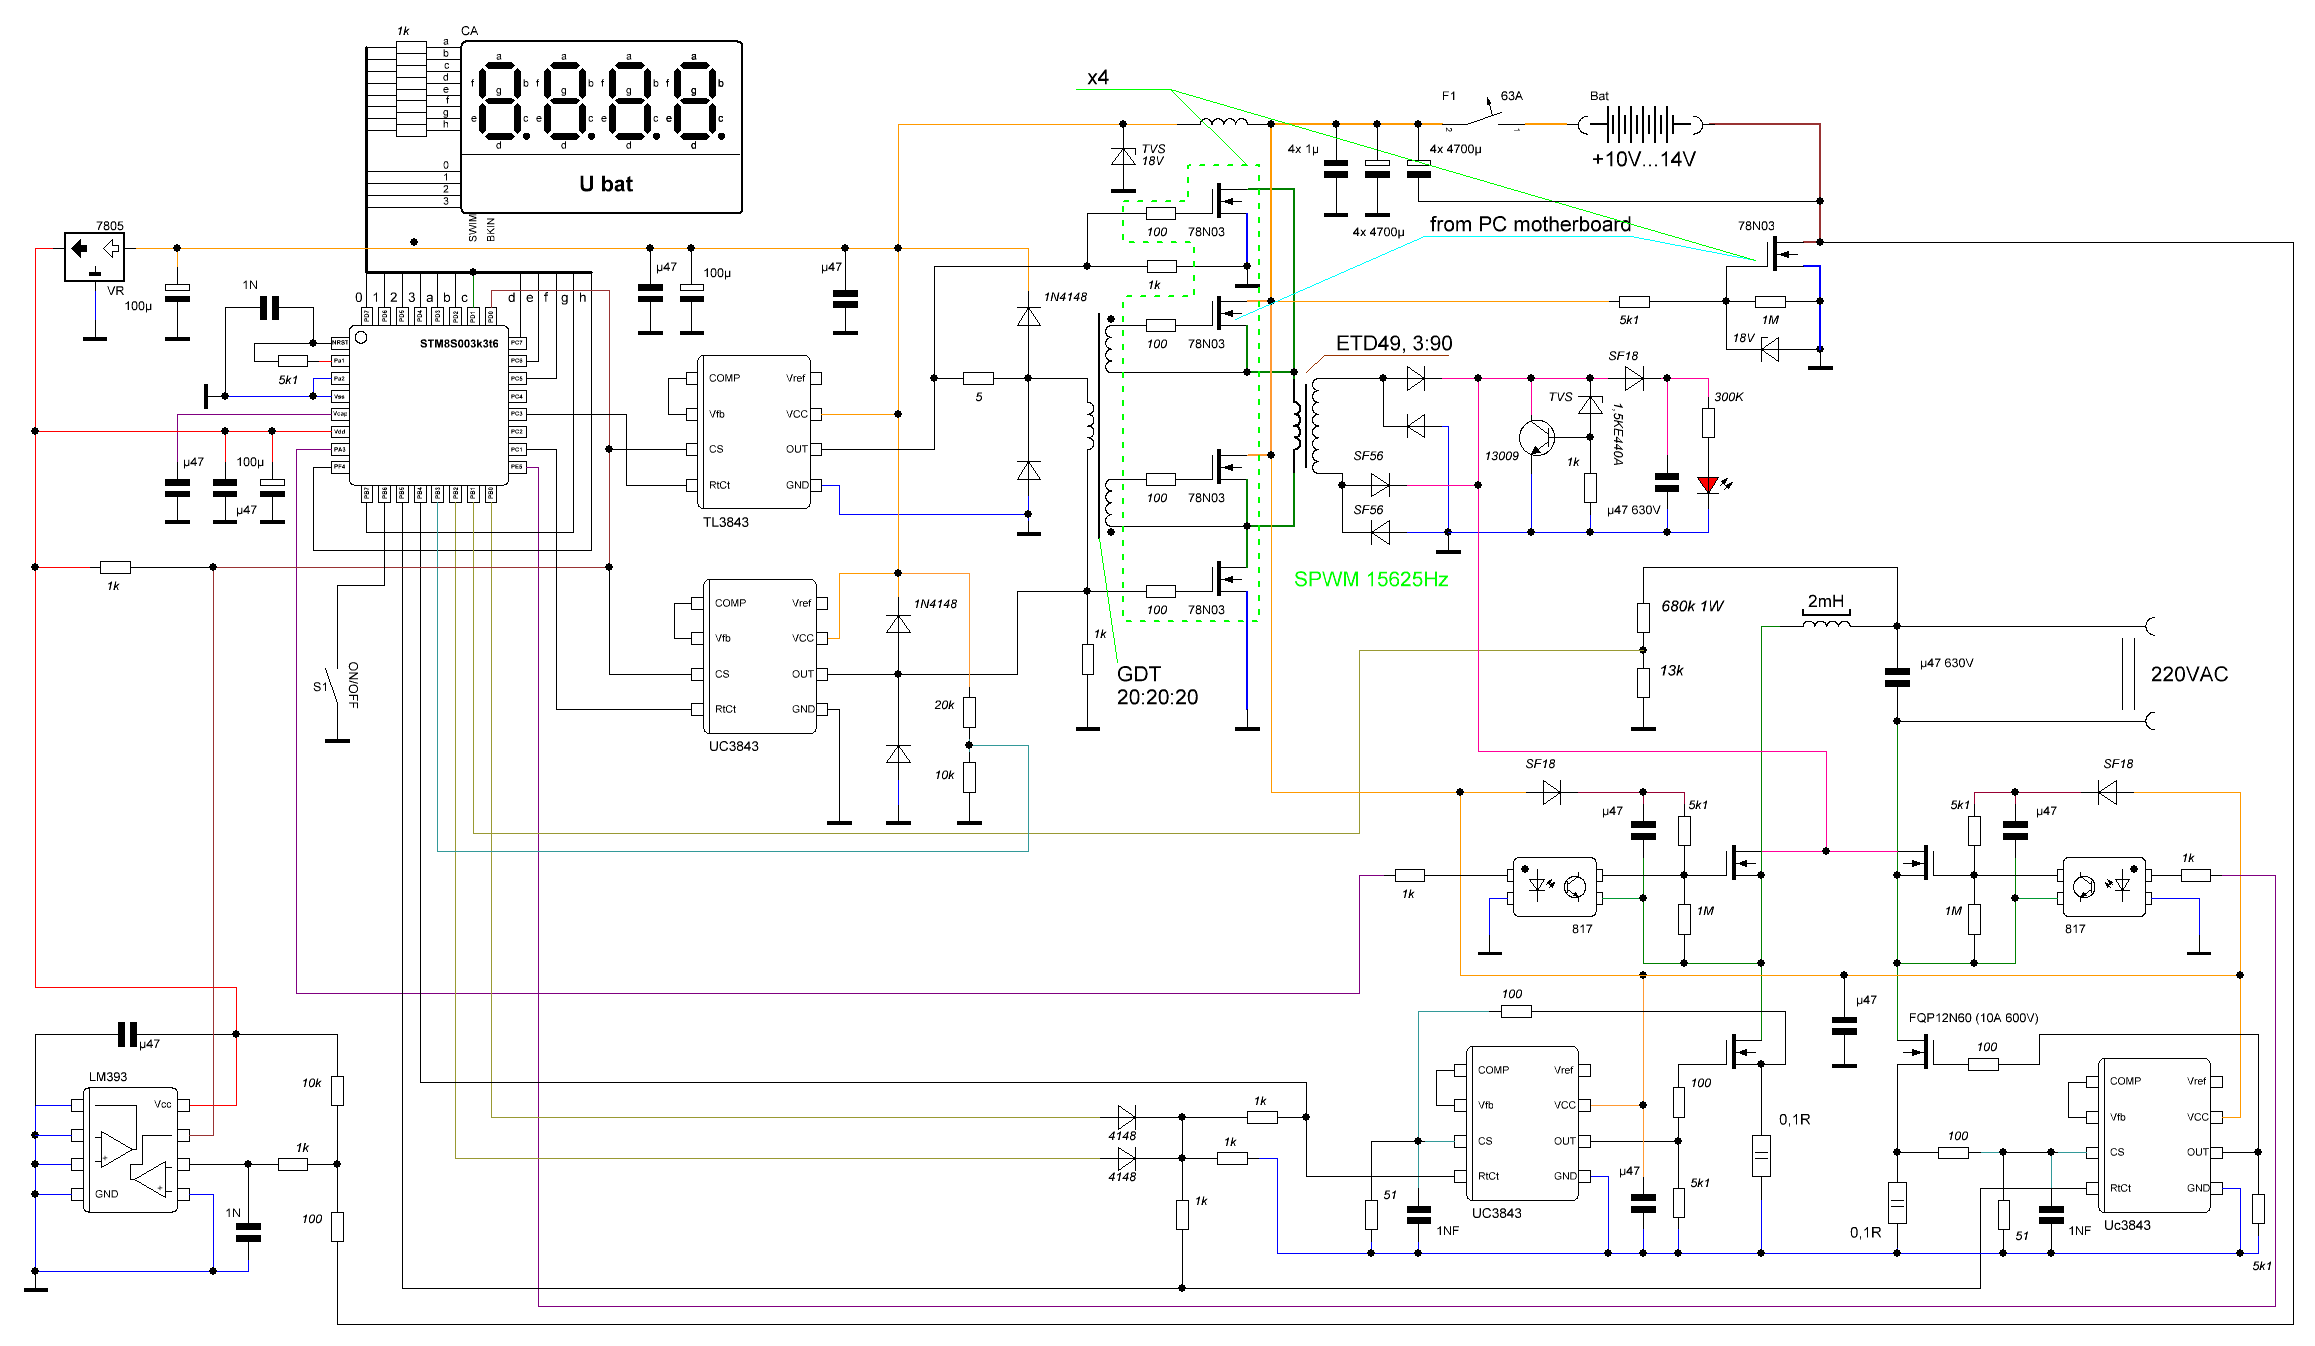Click the ETD49, 3:90 transformer label

click(1393, 343)
